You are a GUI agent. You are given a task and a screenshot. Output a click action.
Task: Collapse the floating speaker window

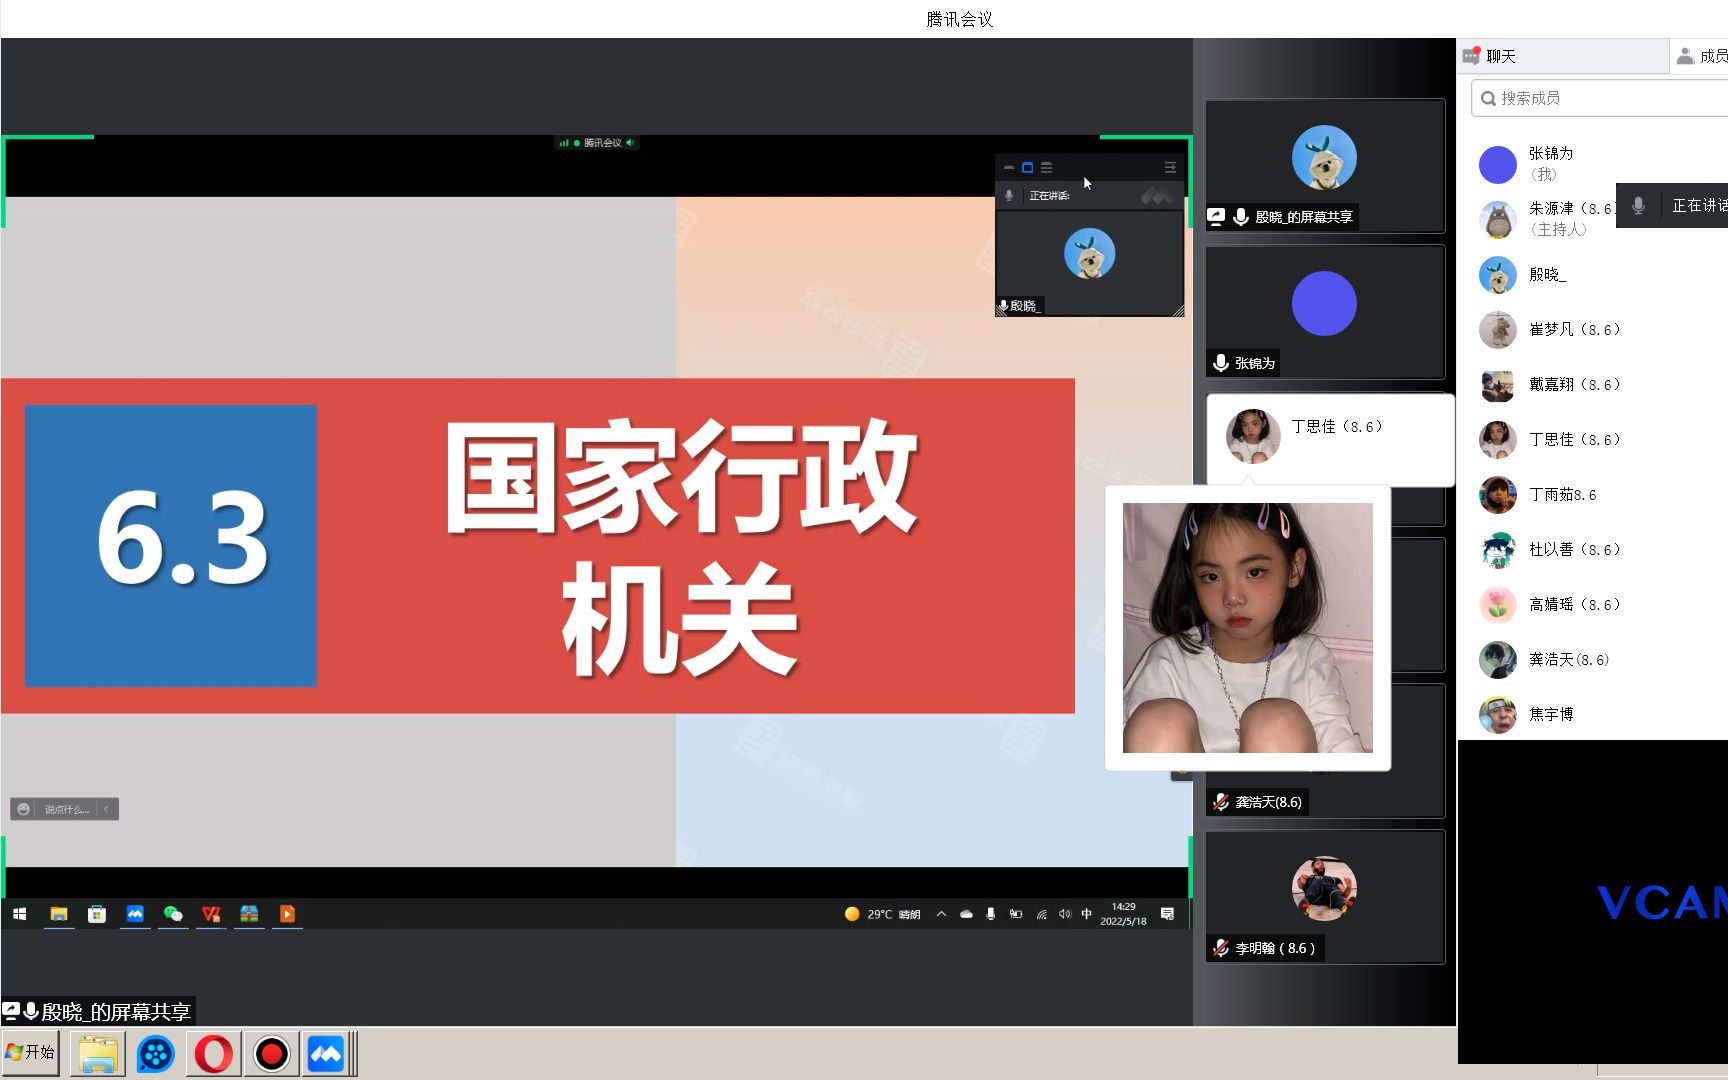[x=1009, y=167]
